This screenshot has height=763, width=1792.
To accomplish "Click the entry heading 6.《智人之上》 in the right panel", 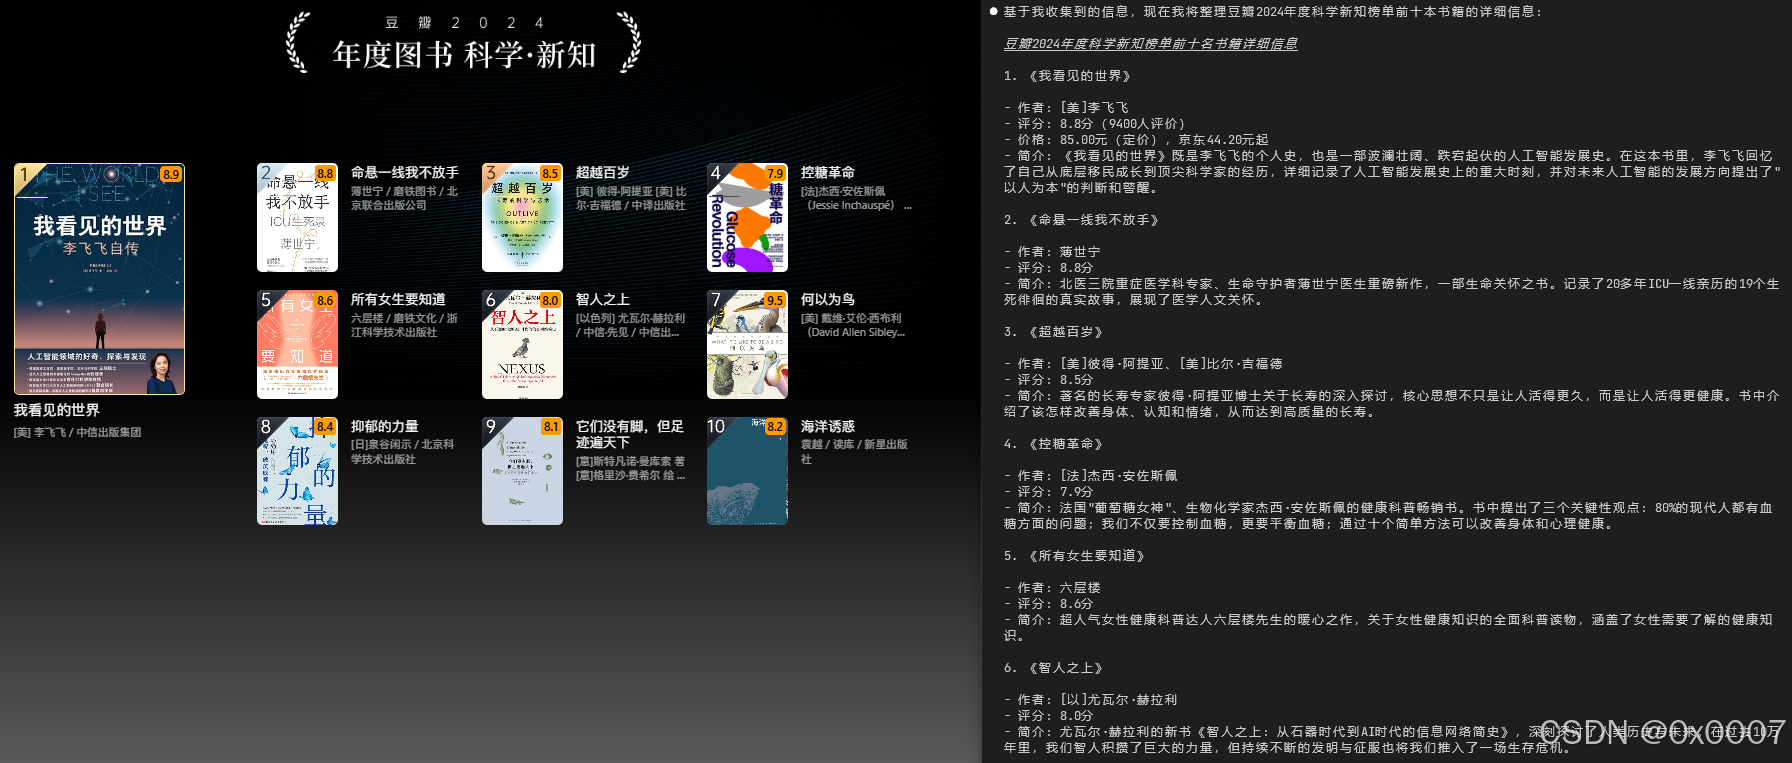I will (x=1053, y=668).
